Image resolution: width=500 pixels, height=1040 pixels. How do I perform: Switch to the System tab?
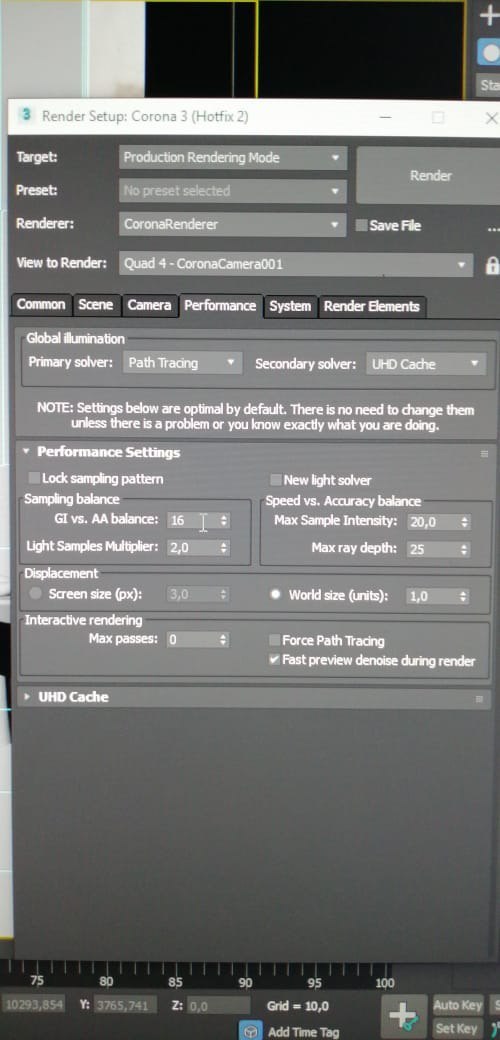coord(290,306)
